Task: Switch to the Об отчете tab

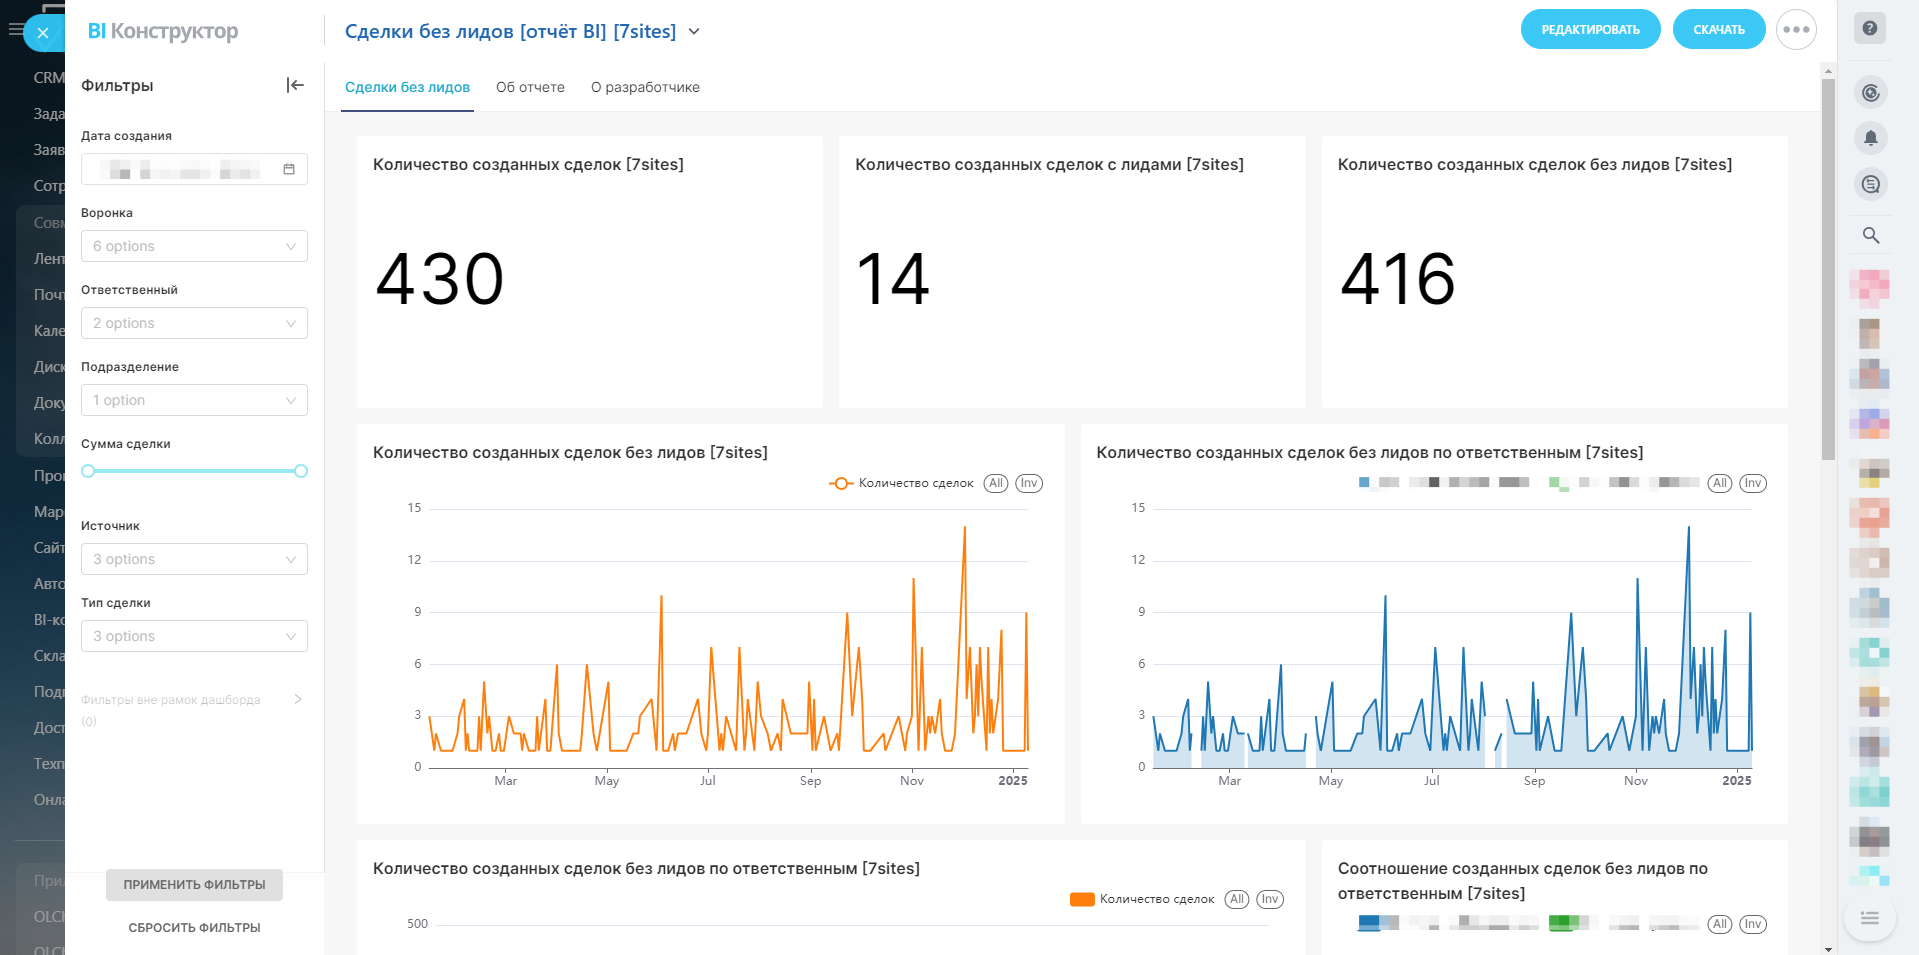Action: pos(530,87)
